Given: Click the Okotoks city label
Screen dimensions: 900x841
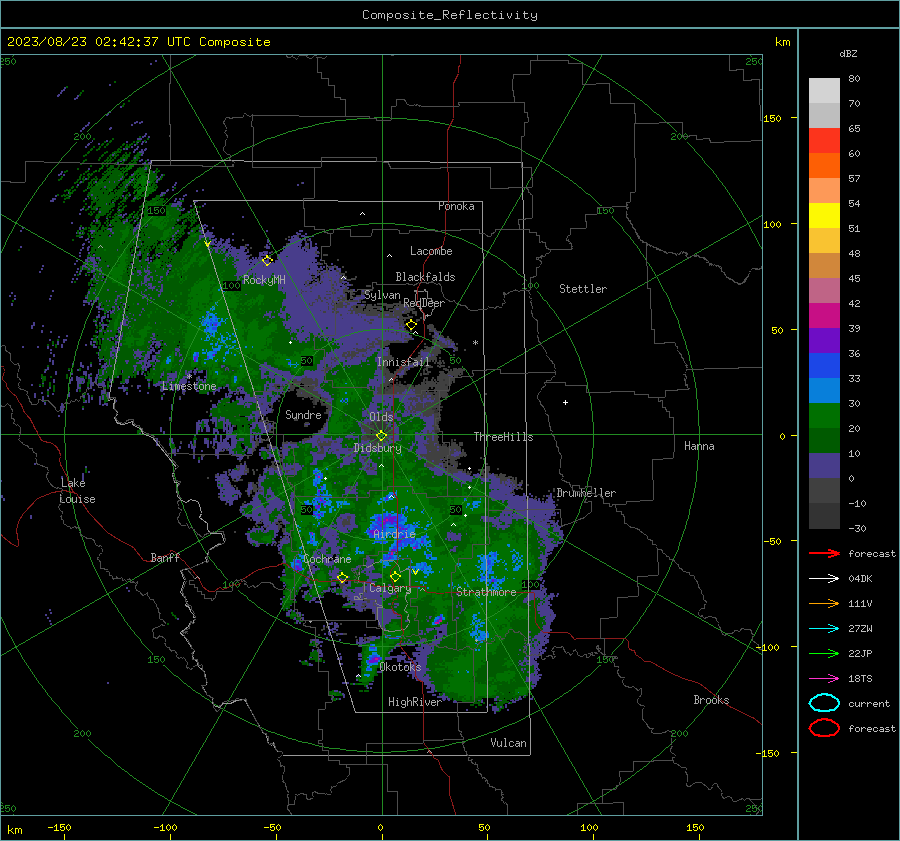Looking at the screenshot, I should 400,667.
